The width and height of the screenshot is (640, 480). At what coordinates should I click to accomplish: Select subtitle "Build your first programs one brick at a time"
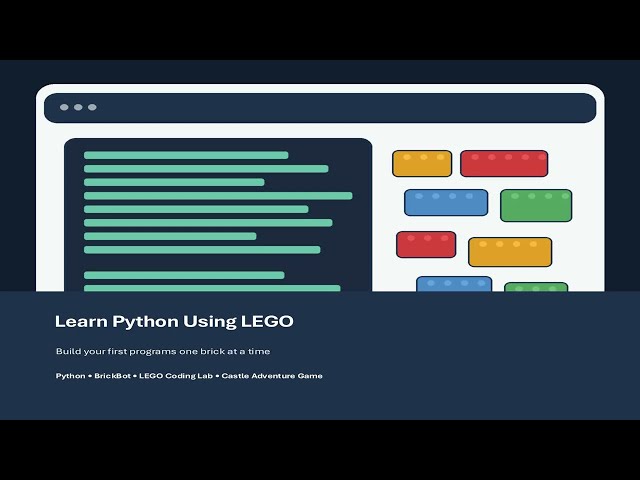tap(163, 351)
